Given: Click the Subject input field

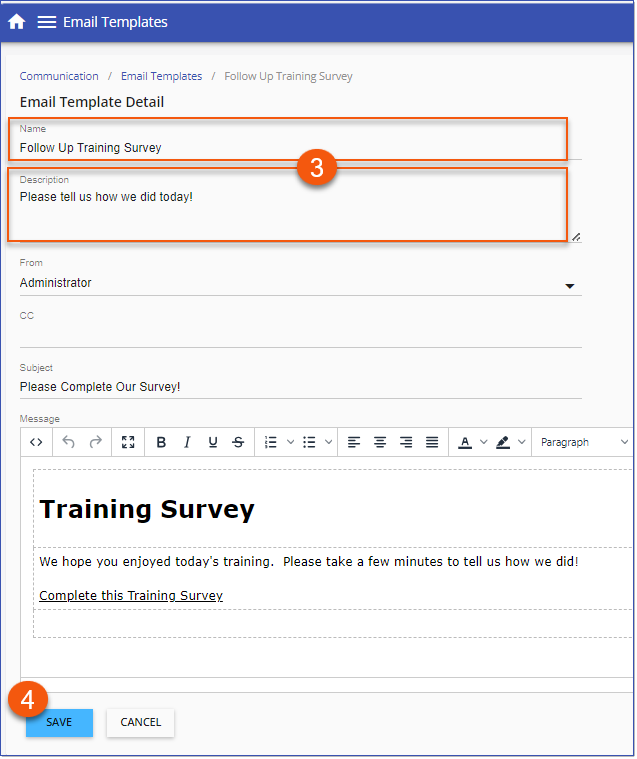Looking at the screenshot, I should [x=301, y=387].
